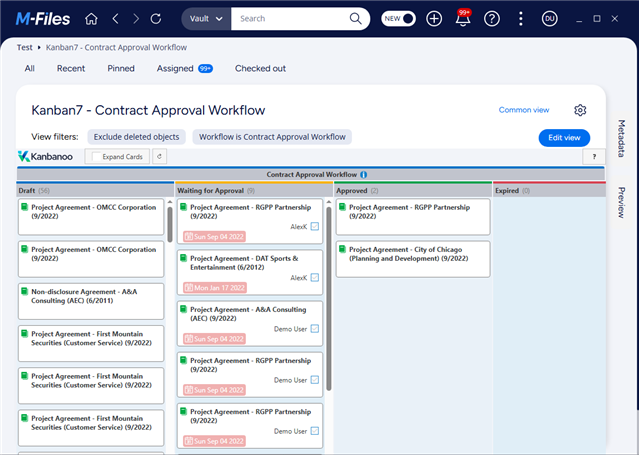Image resolution: width=639 pixels, height=455 pixels.
Task: Click document icon on City of Chicago card
Action: pyautogui.click(x=342, y=249)
